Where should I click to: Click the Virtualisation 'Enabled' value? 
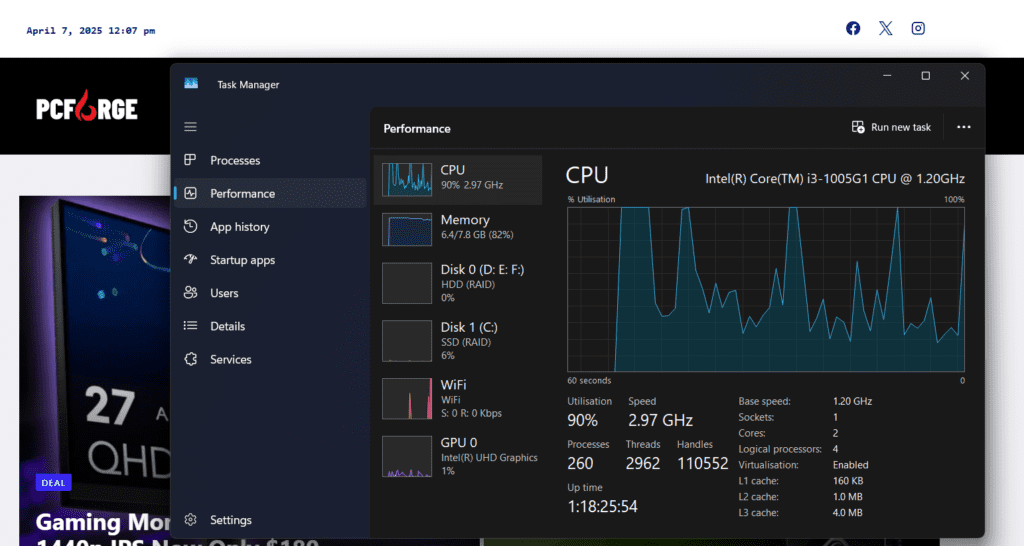pos(850,465)
